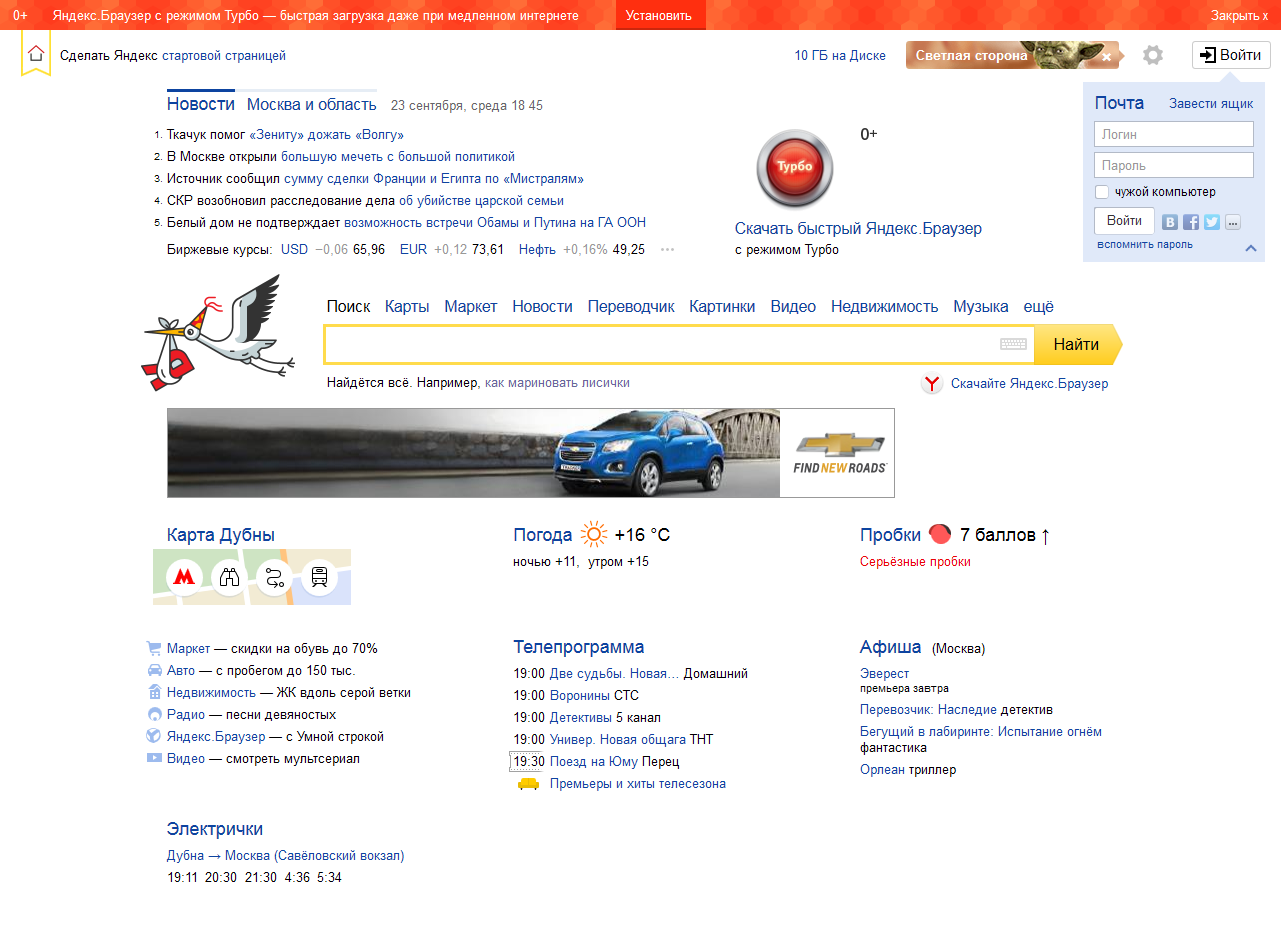Image resolution: width=1281 pixels, height=935 pixels.
Task: Open the Карта Дубны heading link
Action: coord(221,535)
